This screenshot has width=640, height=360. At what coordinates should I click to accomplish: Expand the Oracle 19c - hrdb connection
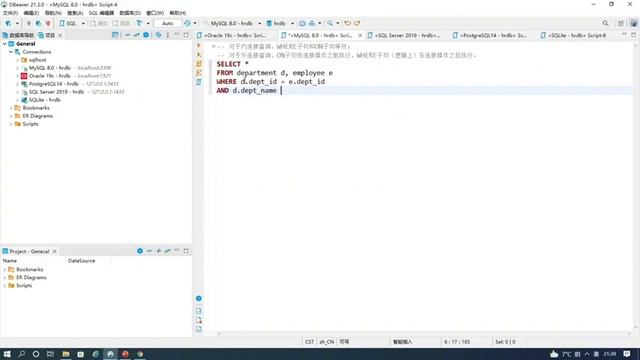[x=17, y=76]
